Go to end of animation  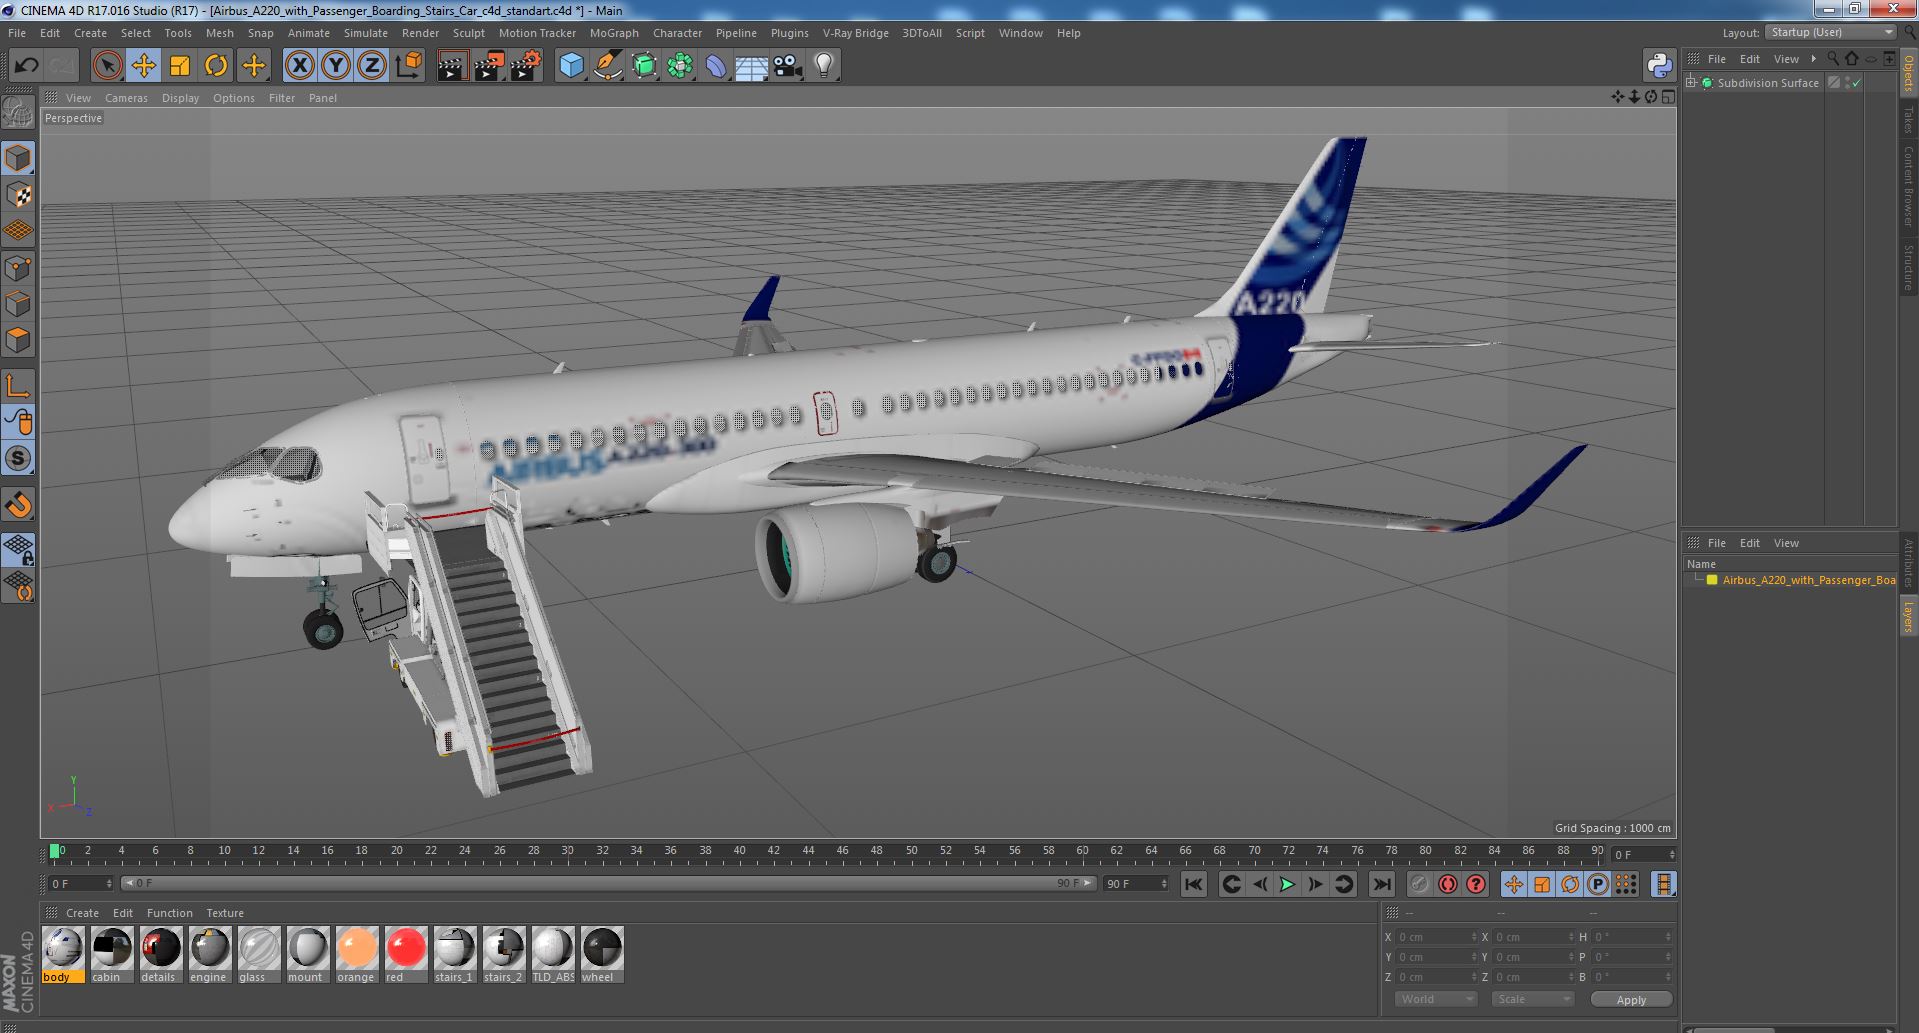click(1381, 884)
